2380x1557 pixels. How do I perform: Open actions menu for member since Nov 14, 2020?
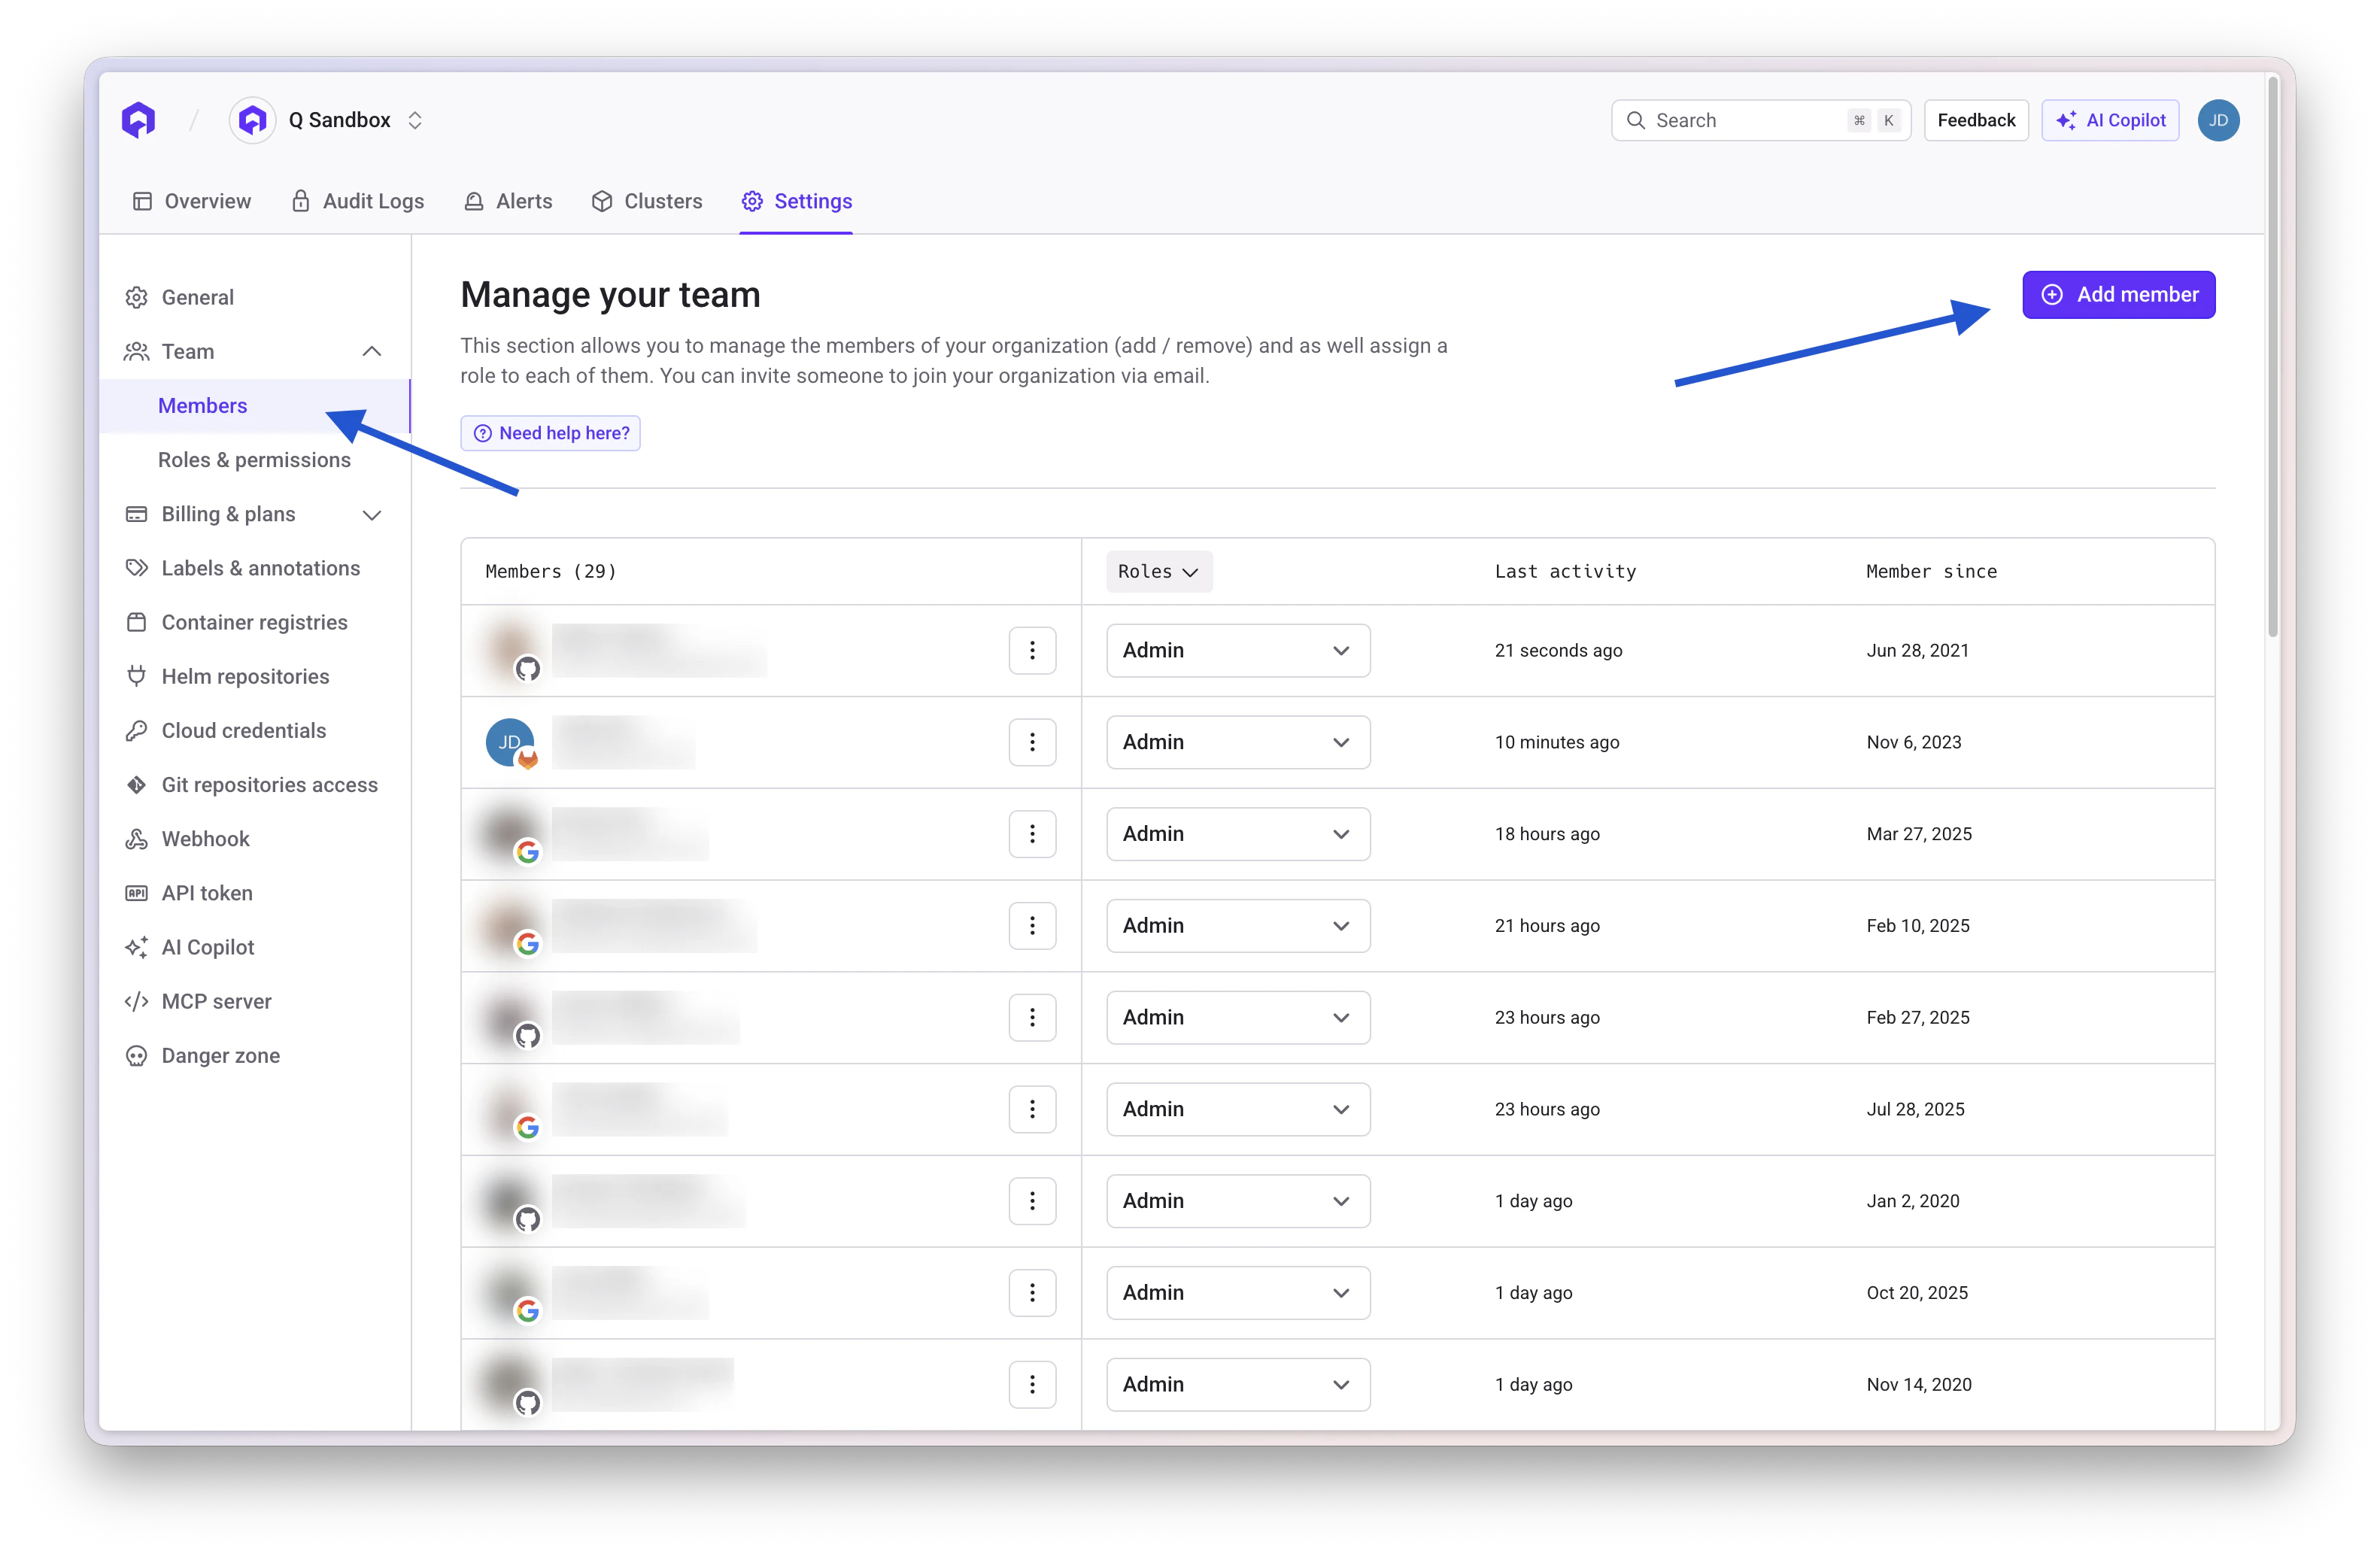click(1032, 1384)
